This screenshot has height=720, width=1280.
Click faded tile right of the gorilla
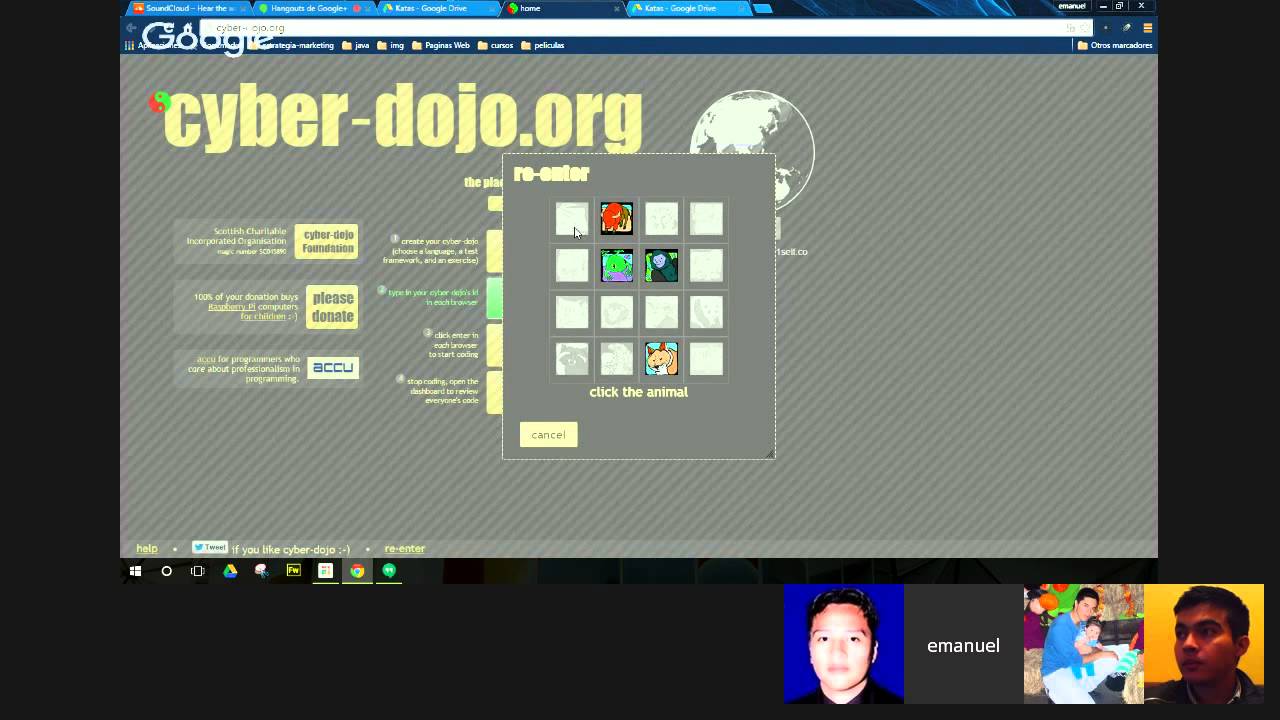coord(706,265)
